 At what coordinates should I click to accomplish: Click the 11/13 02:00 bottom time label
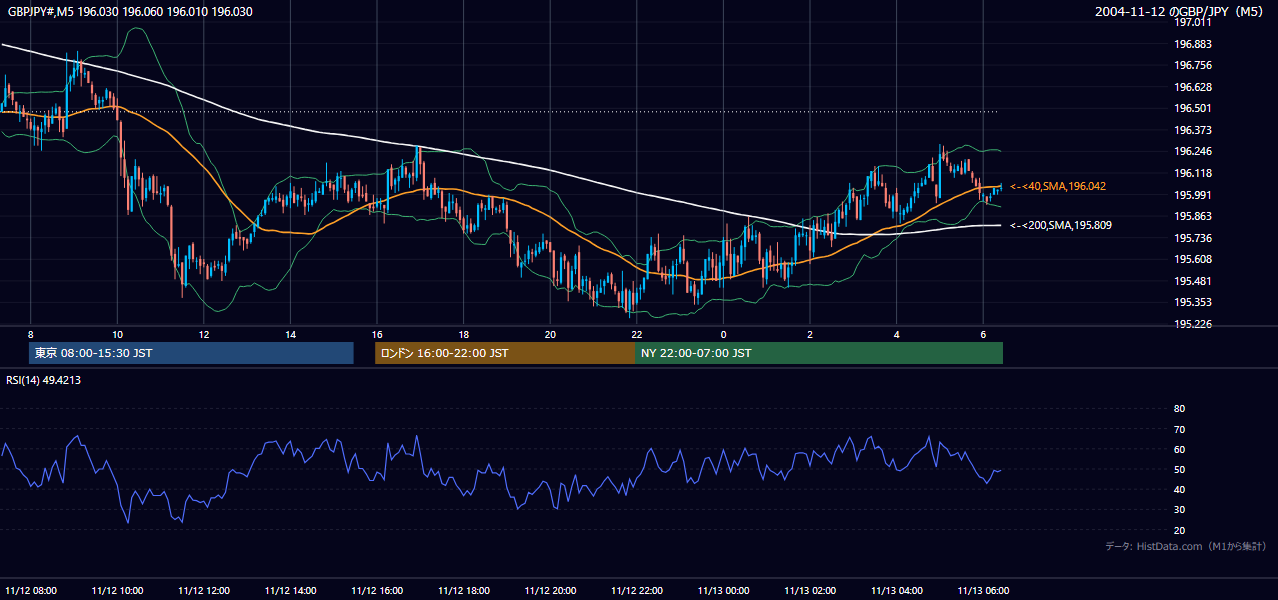click(811, 590)
